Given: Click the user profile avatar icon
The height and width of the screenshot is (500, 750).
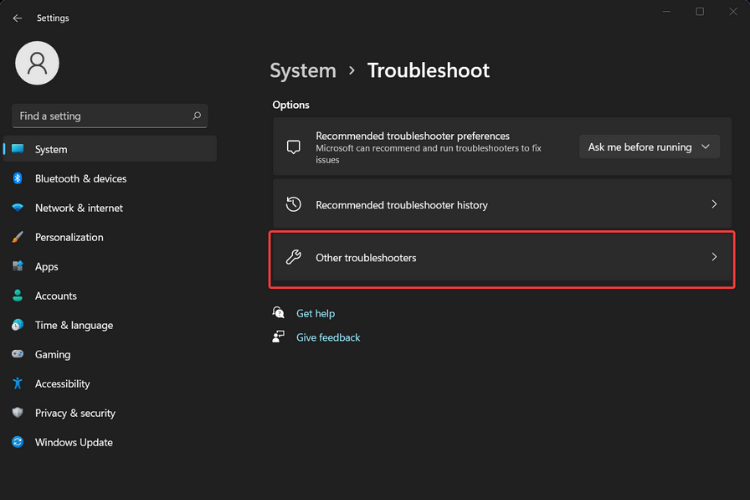Looking at the screenshot, I should click(x=37, y=63).
